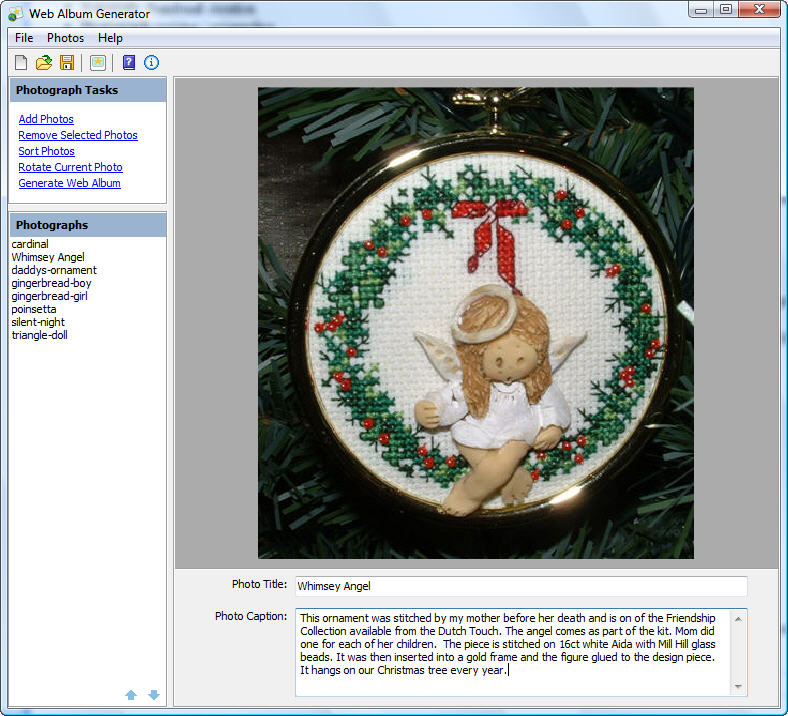This screenshot has height=716, width=788.
Task: Click the caption scrollbar up arrow
Action: tap(738, 619)
